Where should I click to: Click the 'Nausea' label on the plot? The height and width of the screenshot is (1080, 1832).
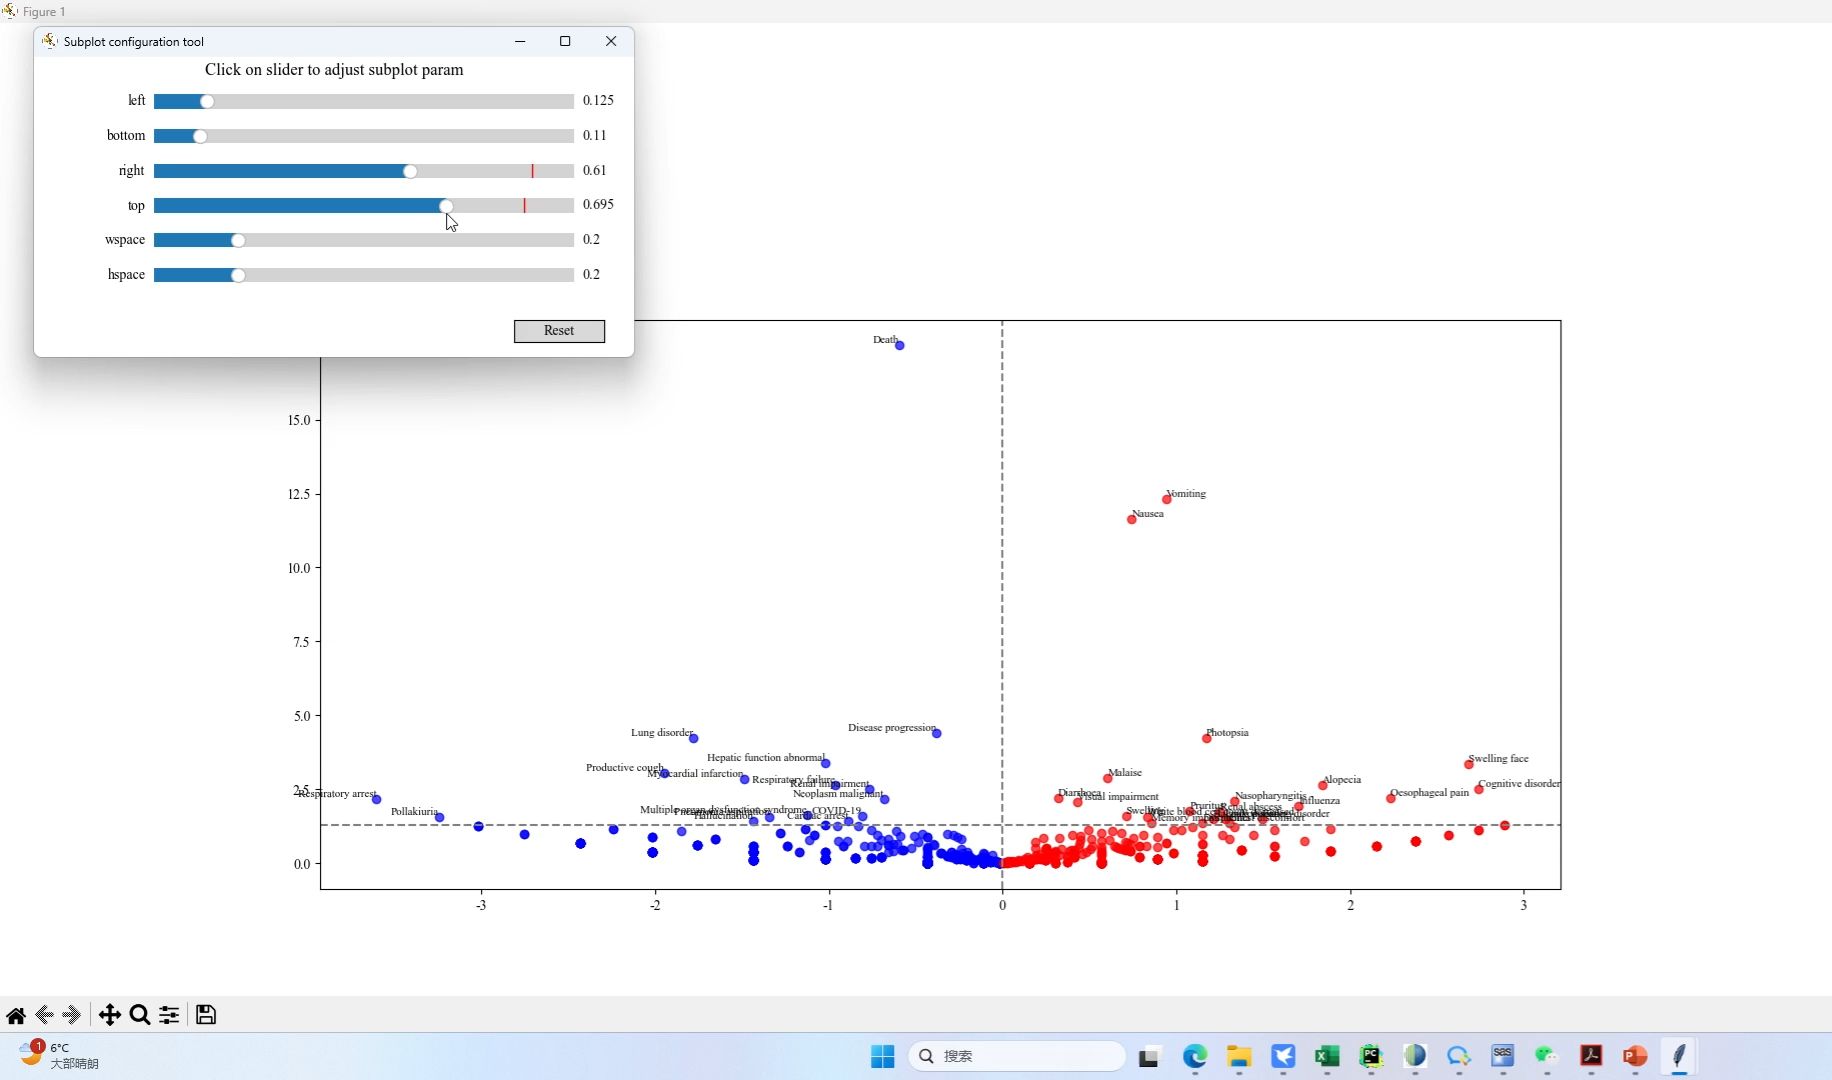(x=1148, y=513)
